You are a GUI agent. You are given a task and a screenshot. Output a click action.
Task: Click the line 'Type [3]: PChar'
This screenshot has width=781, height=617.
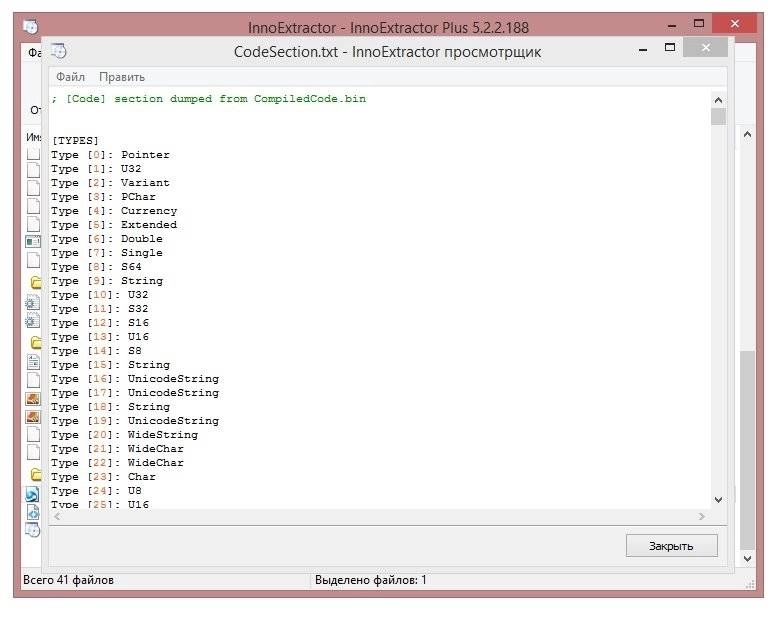pyautogui.click(x=103, y=196)
